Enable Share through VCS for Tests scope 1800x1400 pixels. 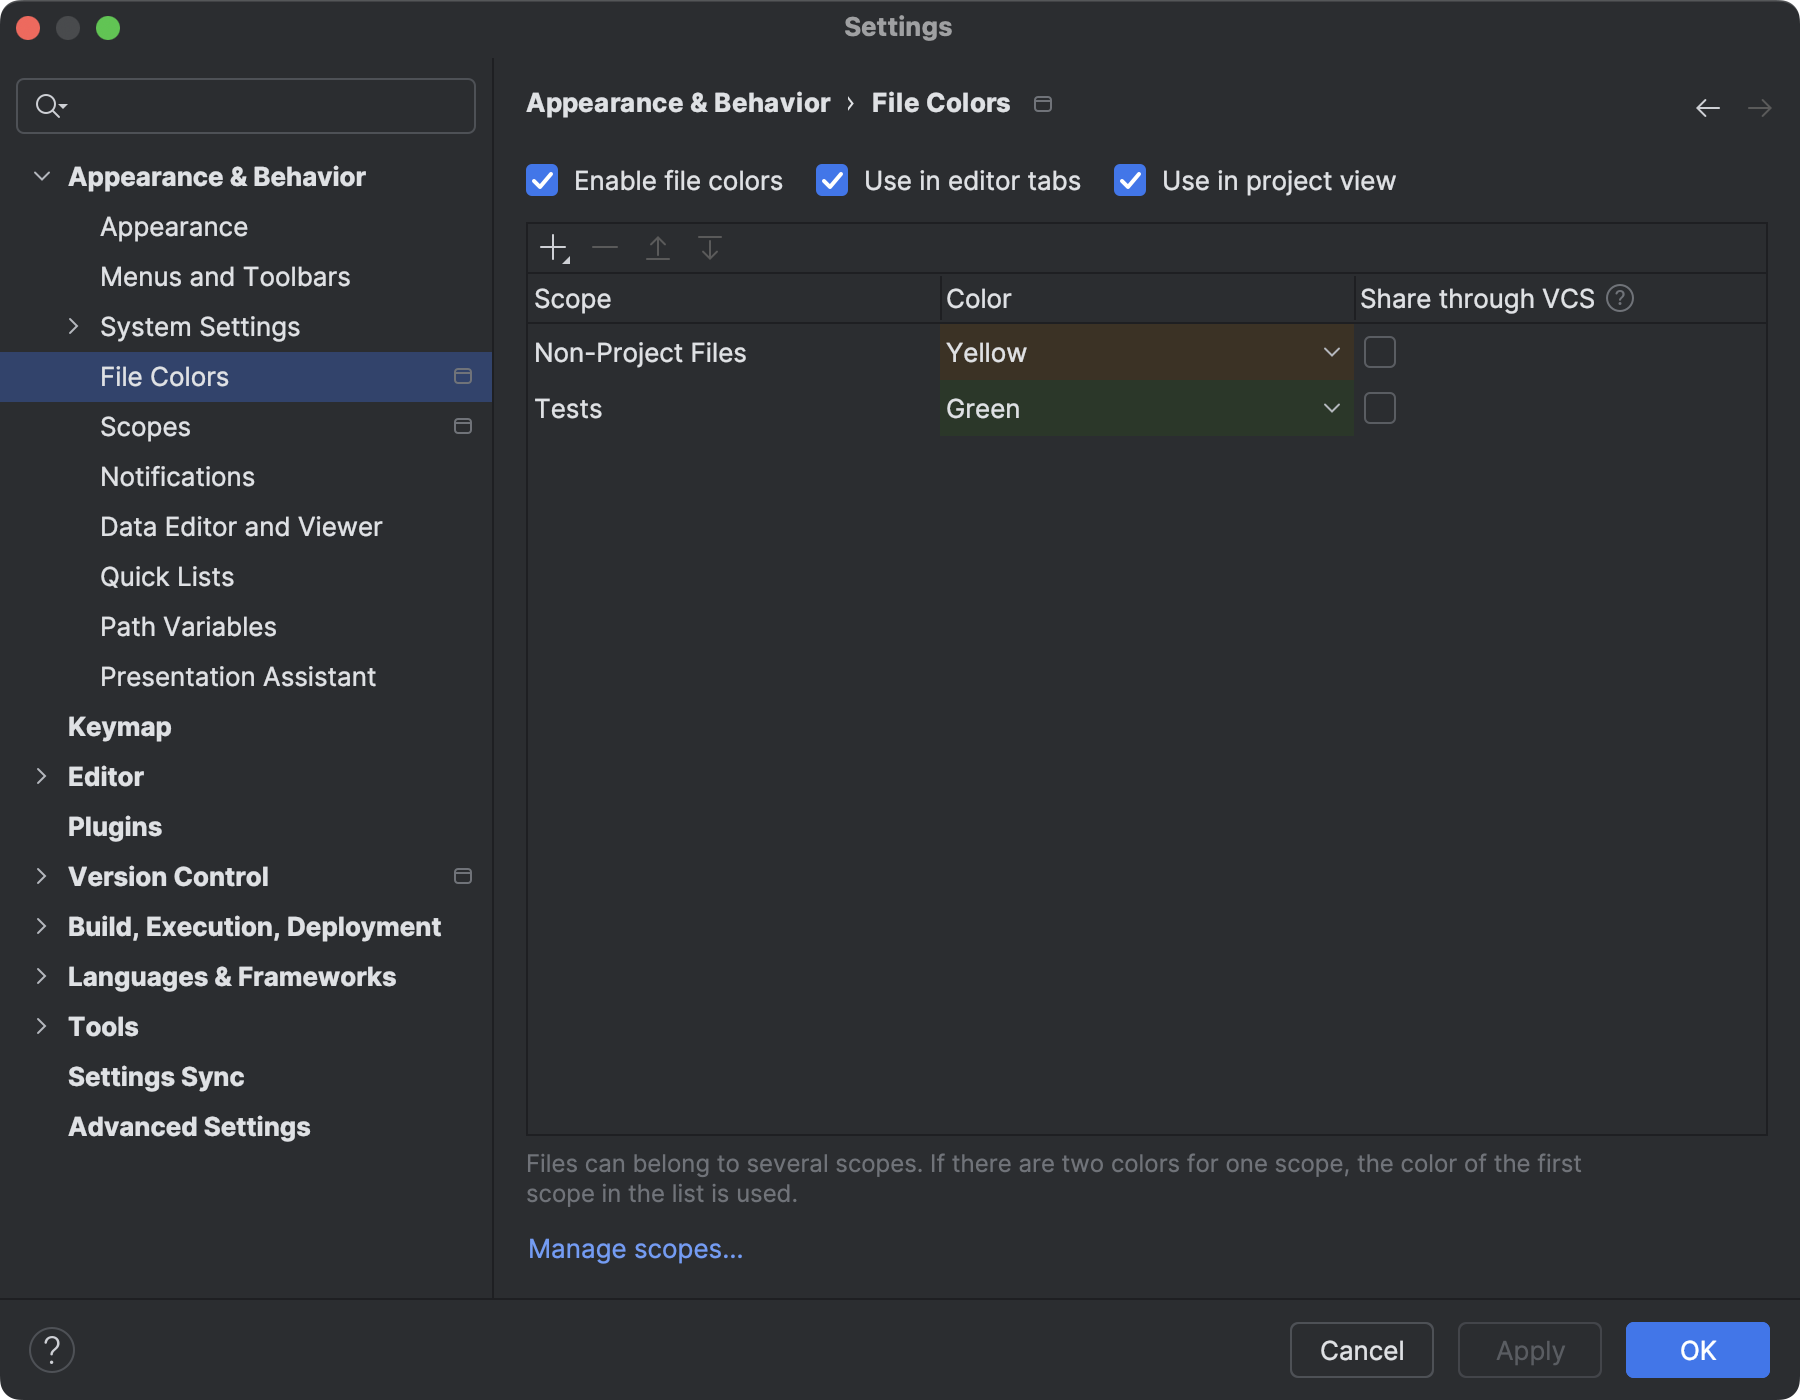click(x=1380, y=408)
